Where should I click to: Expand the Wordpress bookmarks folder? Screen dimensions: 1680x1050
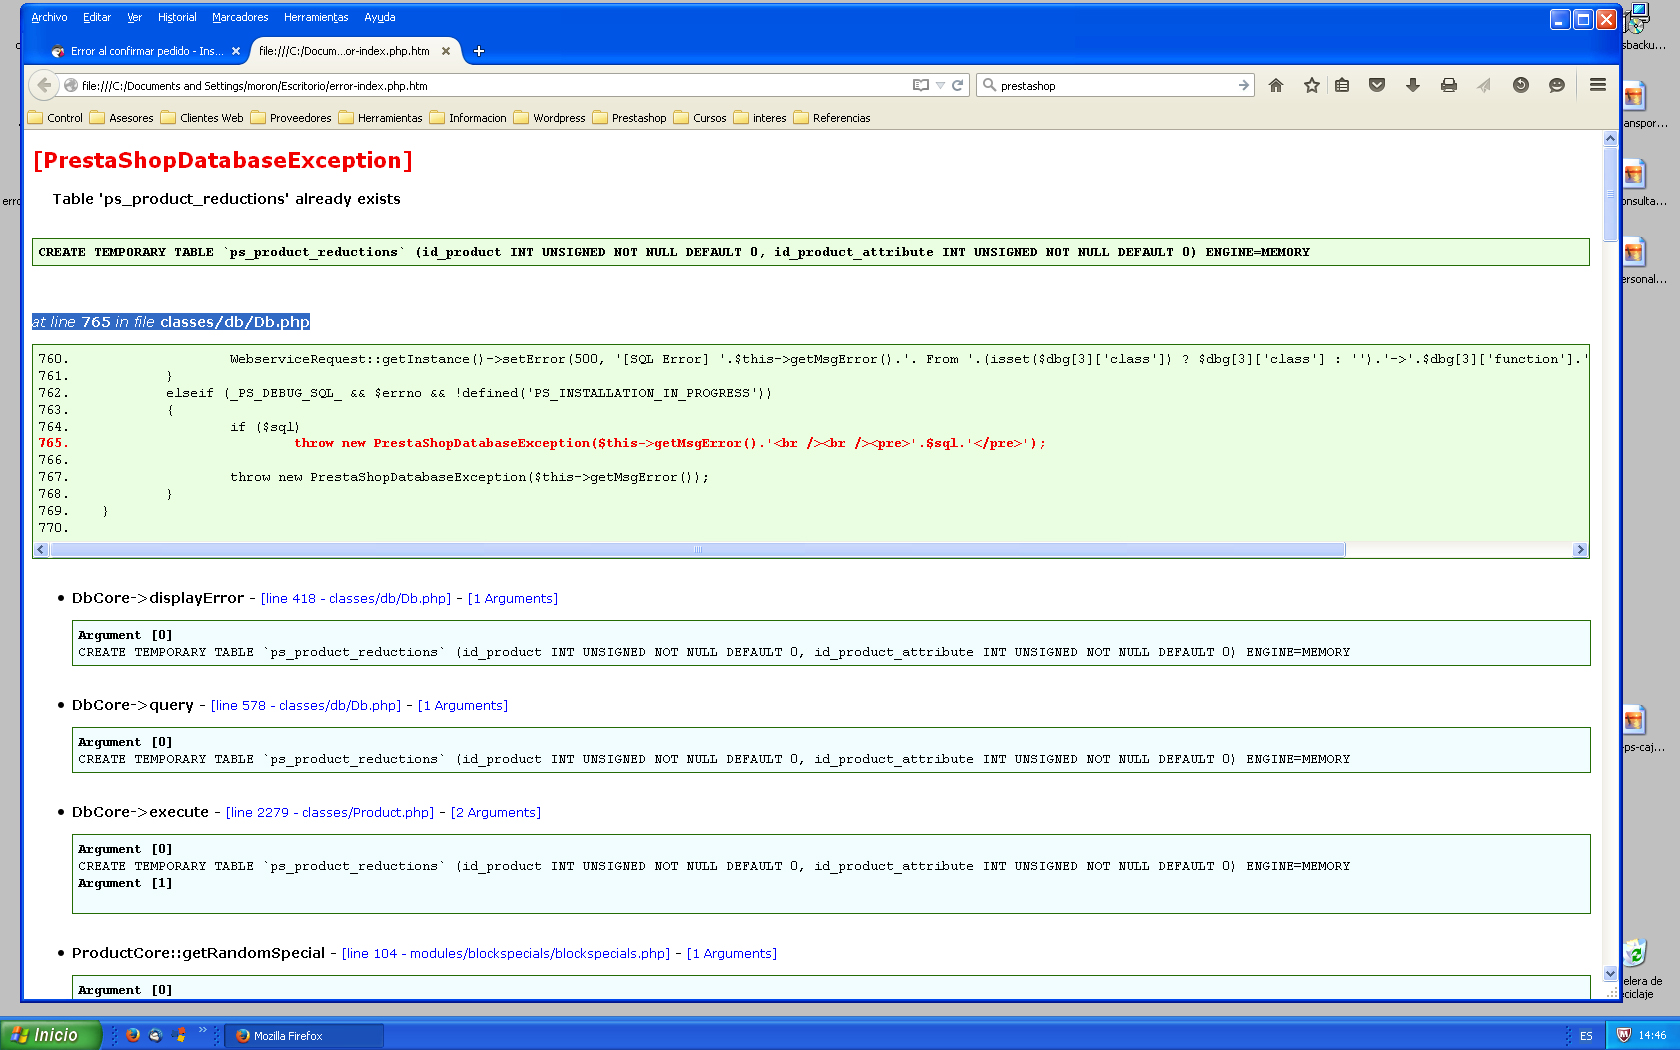549,118
